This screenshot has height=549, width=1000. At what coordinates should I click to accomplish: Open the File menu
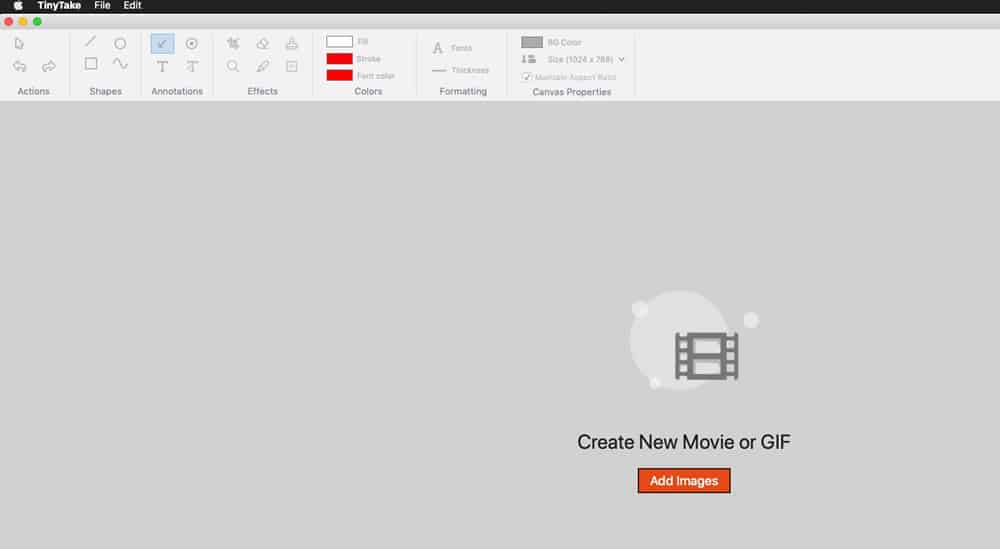(x=102, y=5)
